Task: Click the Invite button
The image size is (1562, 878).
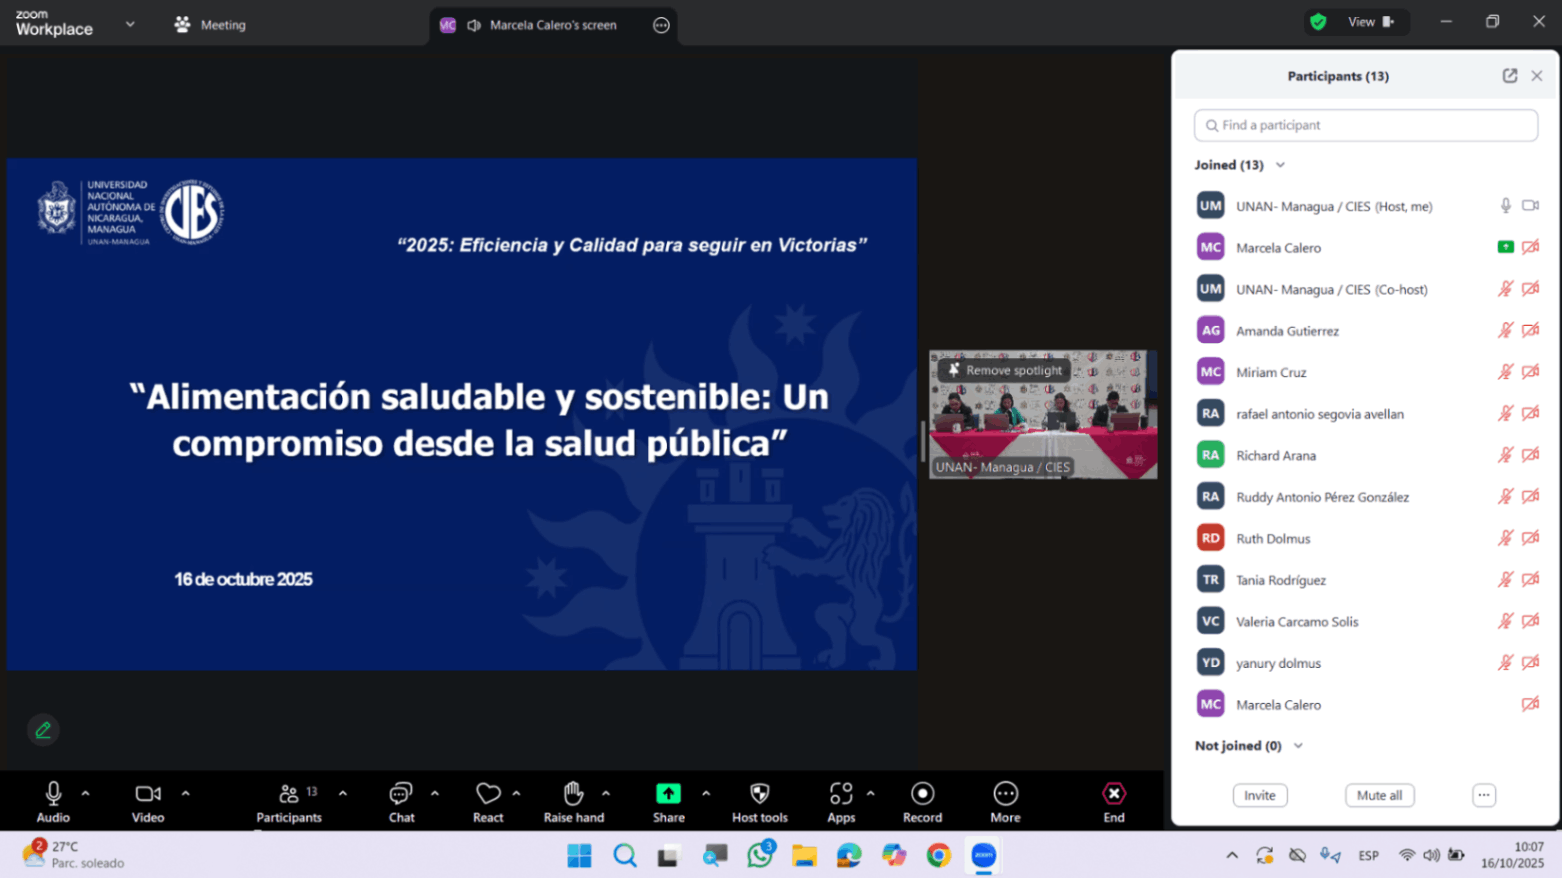Action: 1259,795
